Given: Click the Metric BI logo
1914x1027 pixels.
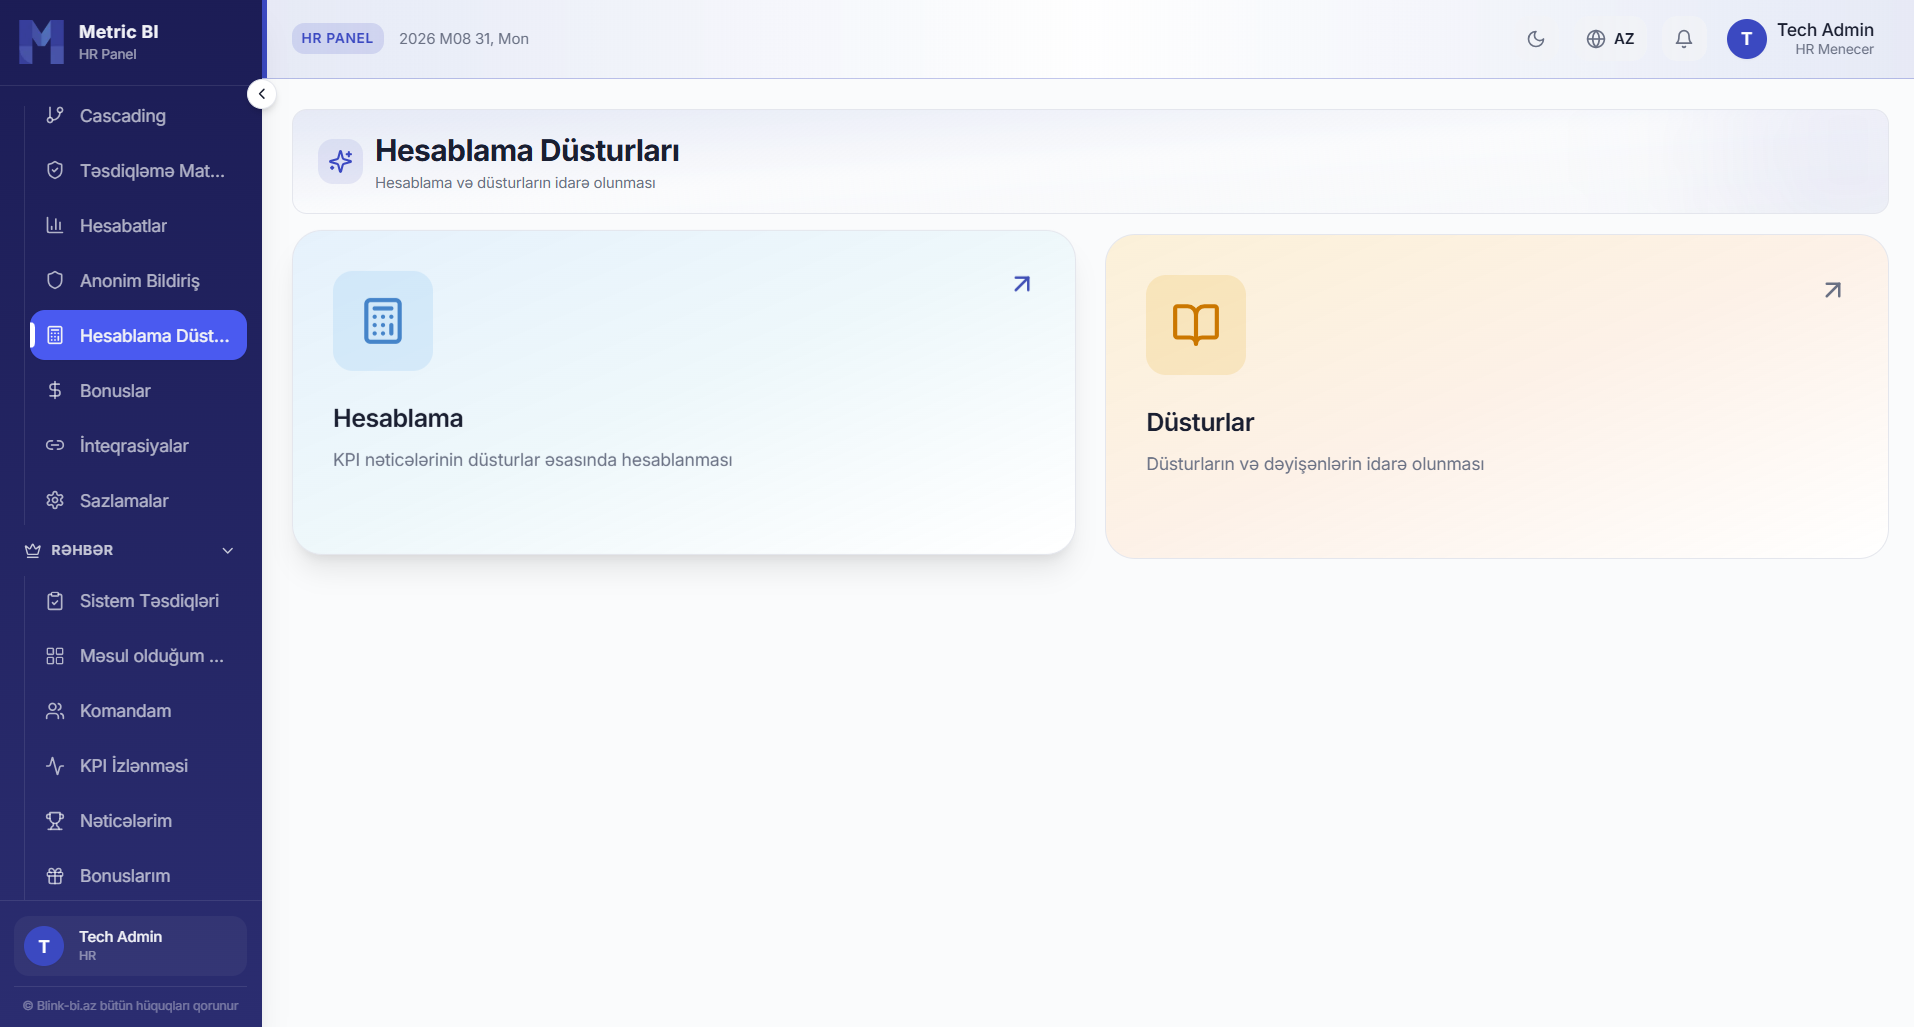Looking at the screenshot, I should click(42, 42).
